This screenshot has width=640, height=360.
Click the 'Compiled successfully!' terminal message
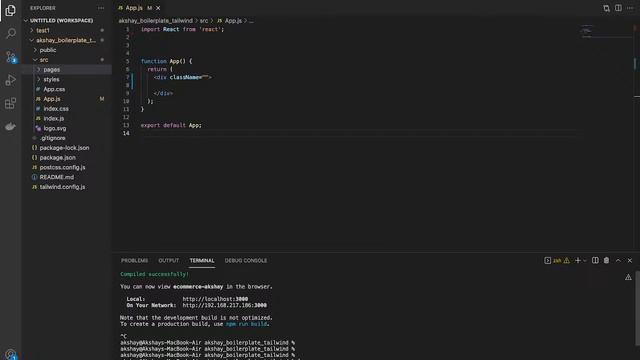point(154,274)
